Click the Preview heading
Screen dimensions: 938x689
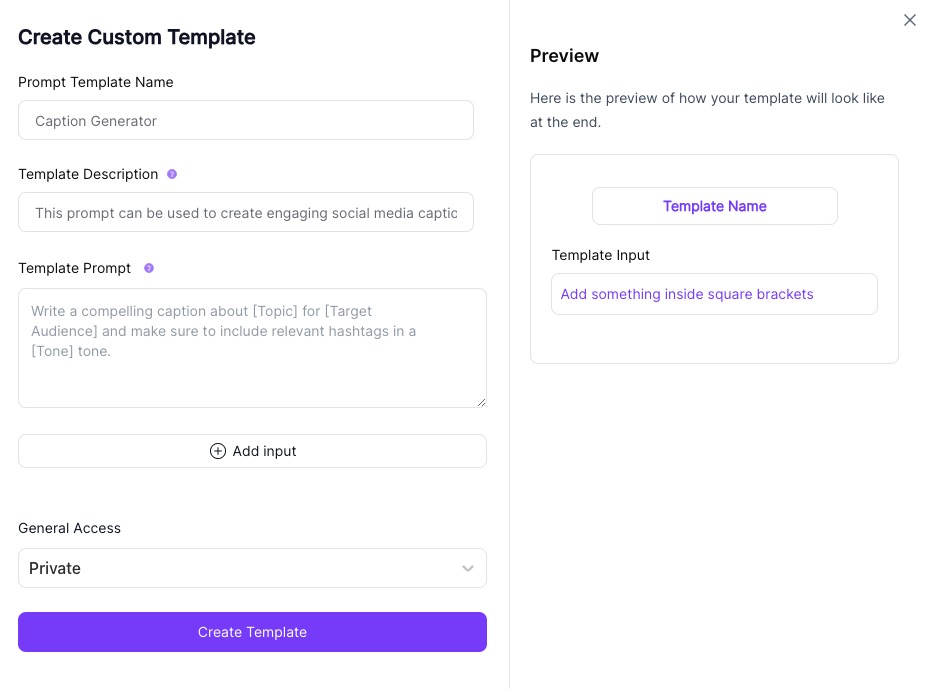[564, 56]
